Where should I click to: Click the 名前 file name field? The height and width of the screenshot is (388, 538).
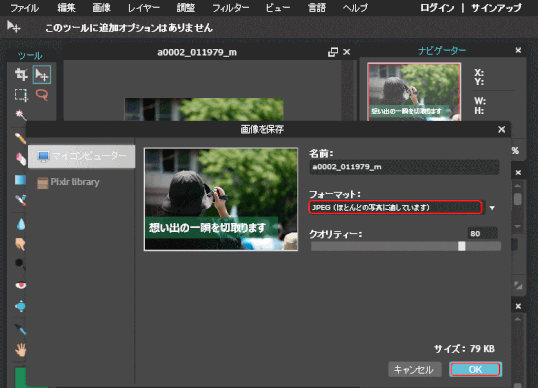tap(404, 167)
